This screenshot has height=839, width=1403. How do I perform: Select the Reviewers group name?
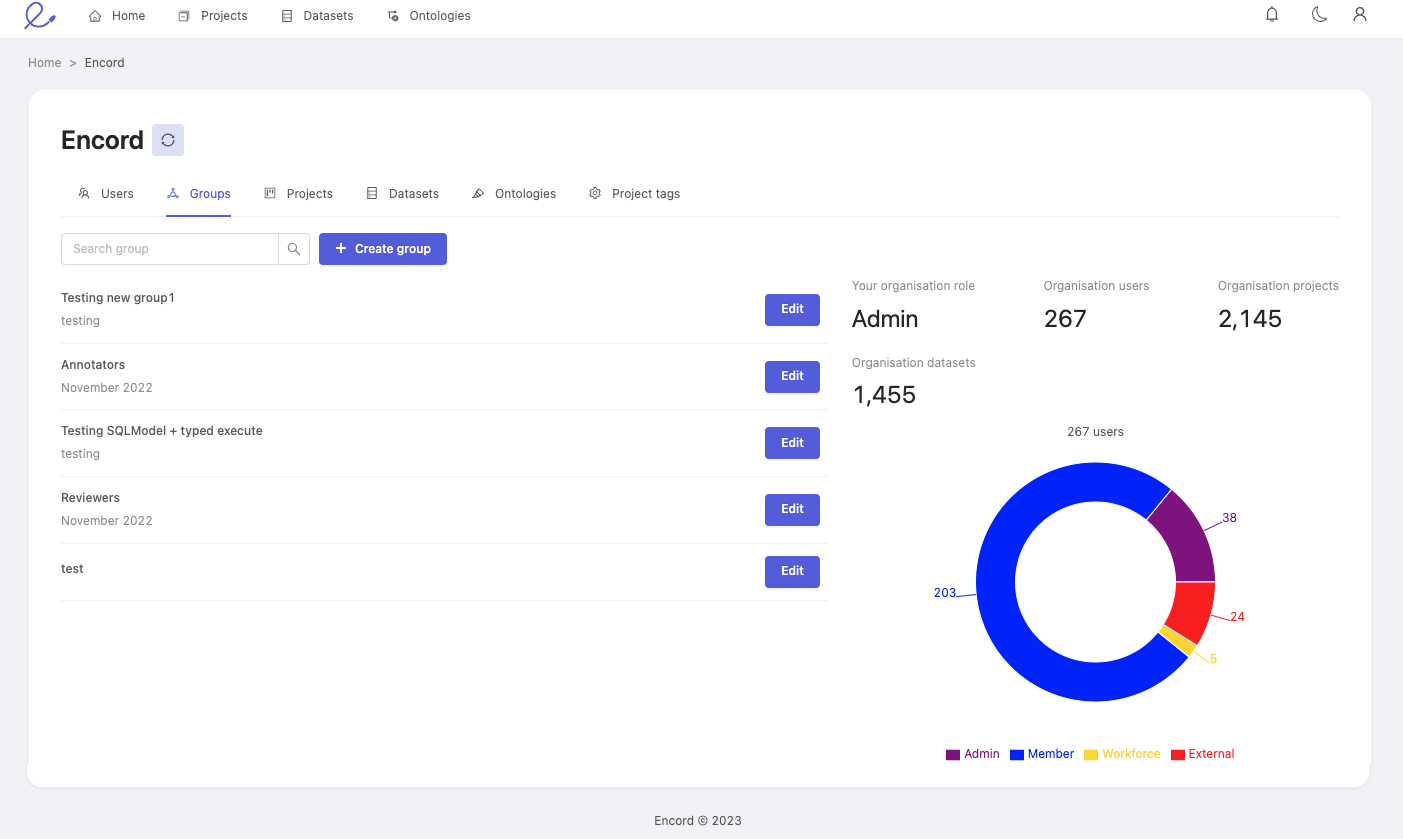point(90,498)
